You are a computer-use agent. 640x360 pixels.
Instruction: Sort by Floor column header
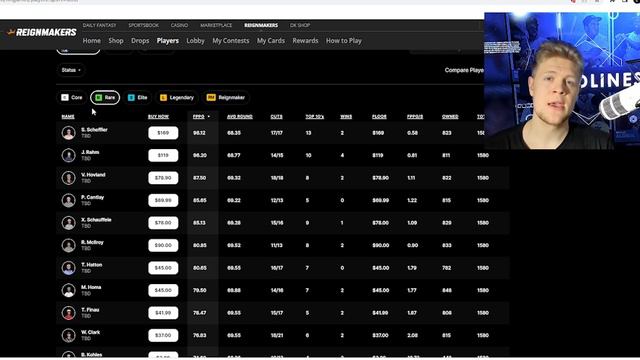click(x=379, y=117)
